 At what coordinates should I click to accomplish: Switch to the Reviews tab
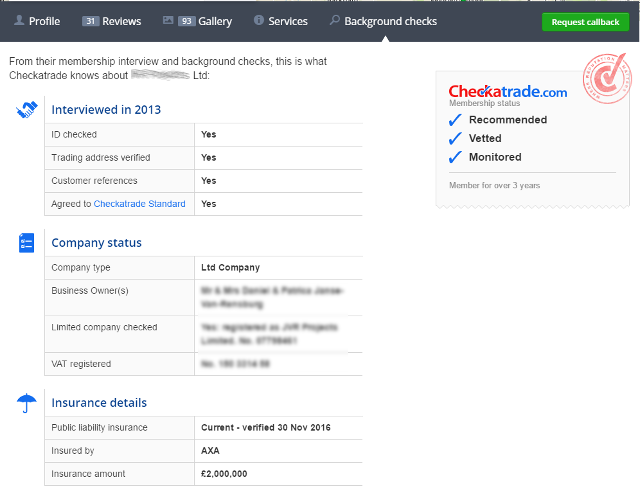(111, 21)
